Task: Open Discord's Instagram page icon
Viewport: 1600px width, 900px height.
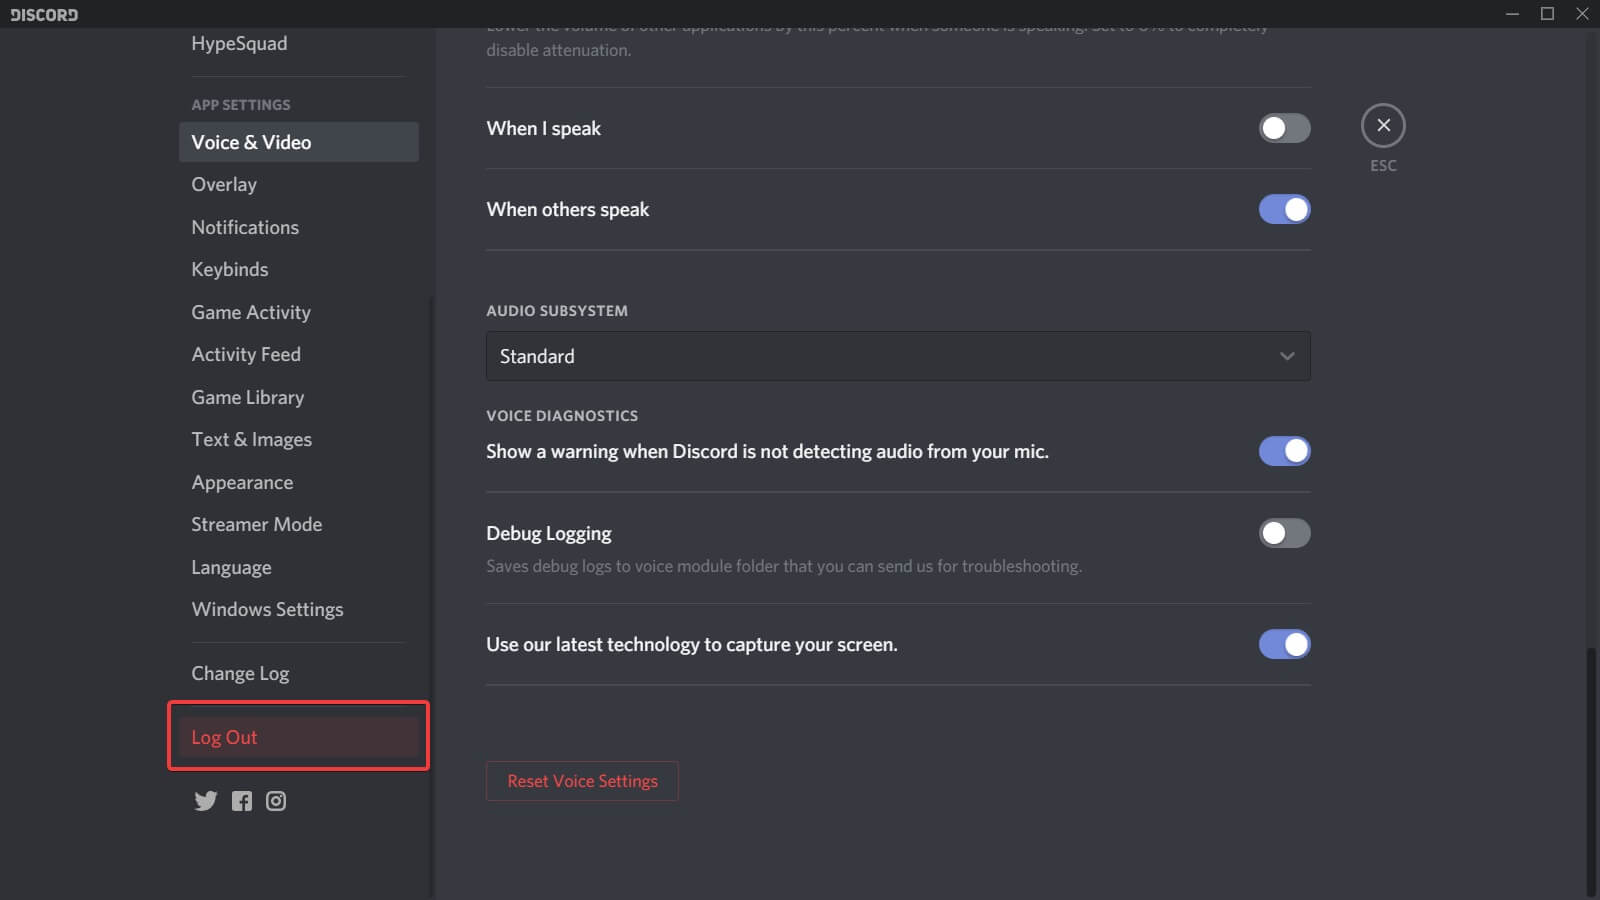Action: click(276, 801)
